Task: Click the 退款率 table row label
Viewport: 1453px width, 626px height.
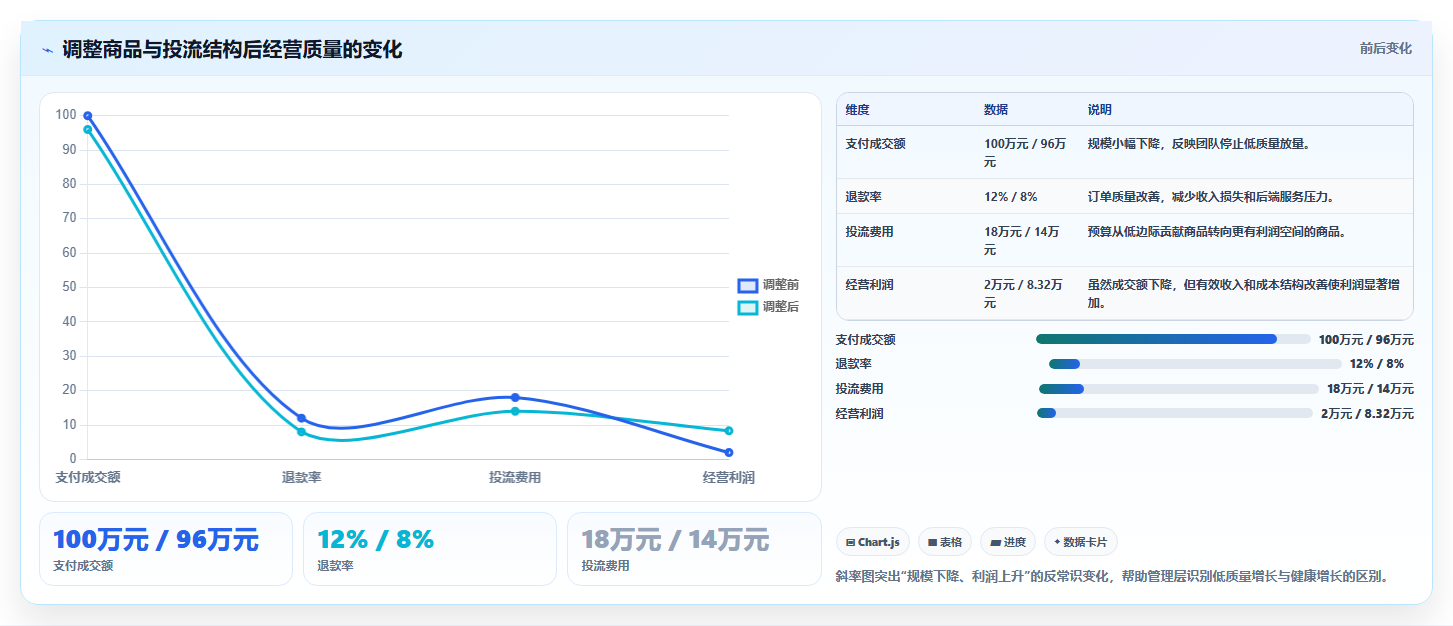Action: point(863,197)
